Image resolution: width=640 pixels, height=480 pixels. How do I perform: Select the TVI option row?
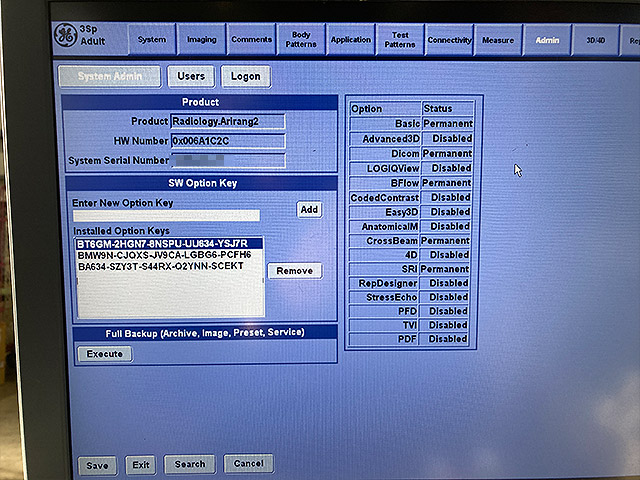tap(408, 325)
